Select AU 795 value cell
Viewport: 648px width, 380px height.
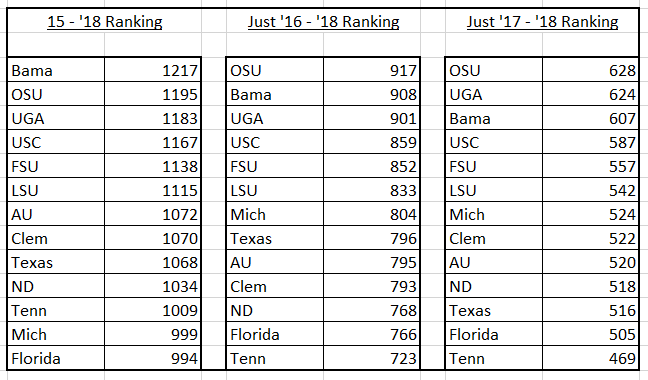372,262
